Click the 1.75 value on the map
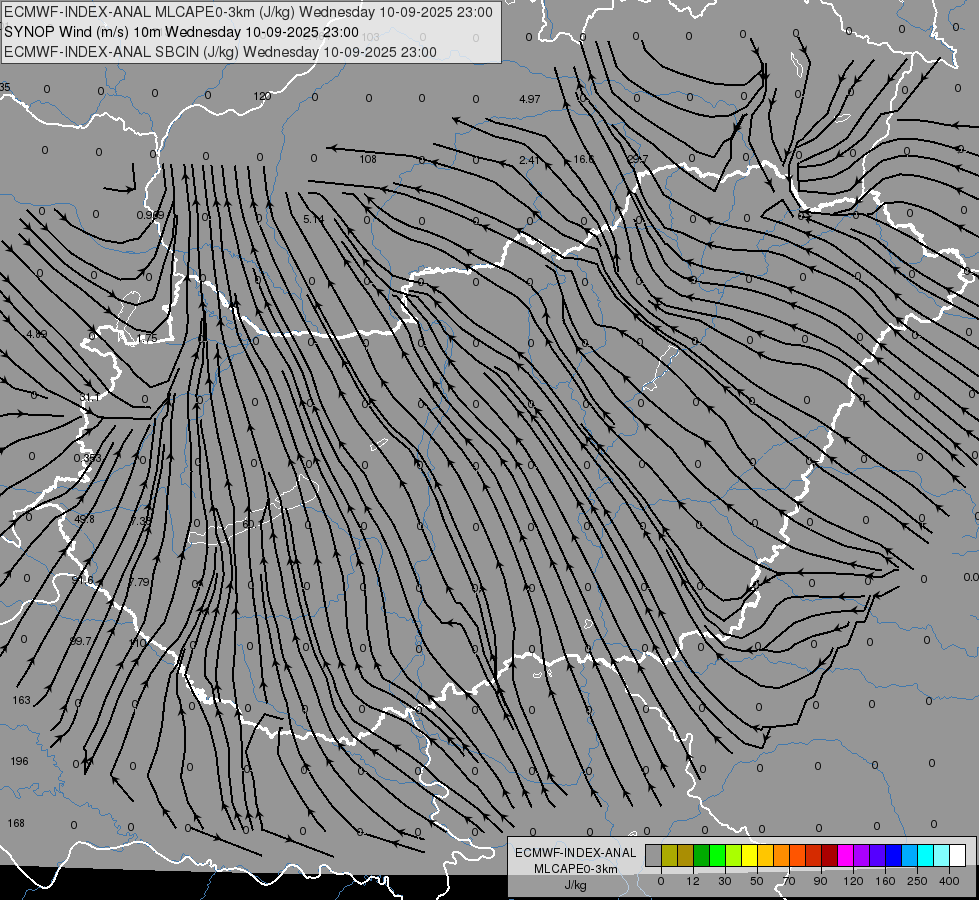The image size is (979, 900). (147, 338)
